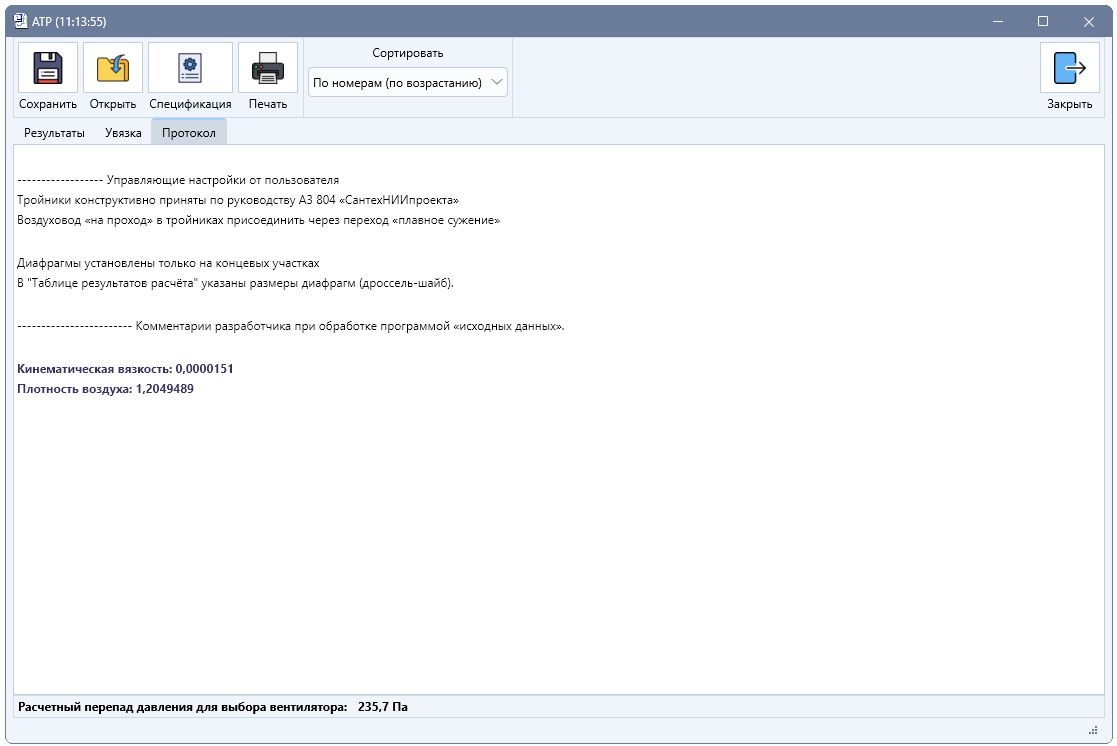1117x746 pixels.
Task: Open file via the Открыть folder icon
Action: point(113,68)
